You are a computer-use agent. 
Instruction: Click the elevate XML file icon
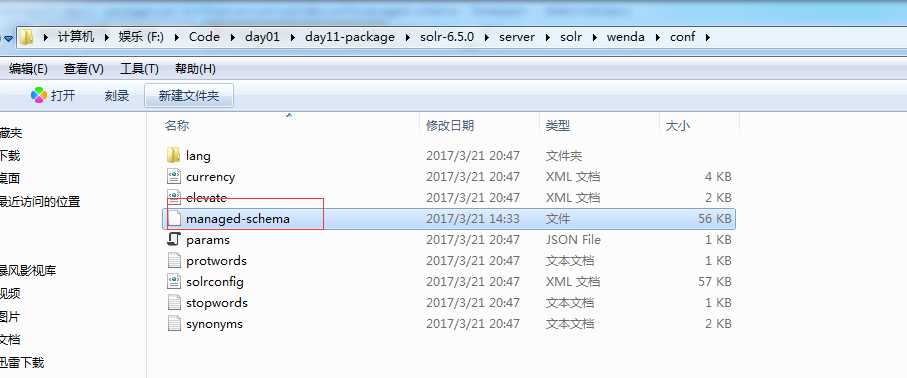(x=174, y=197)
